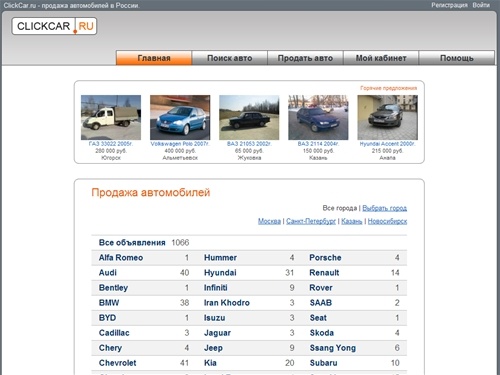Open the Hyundai Accent photo
The width and height of the screenshot is (500, 375).
pyautogui.click(x=387, y=117)
